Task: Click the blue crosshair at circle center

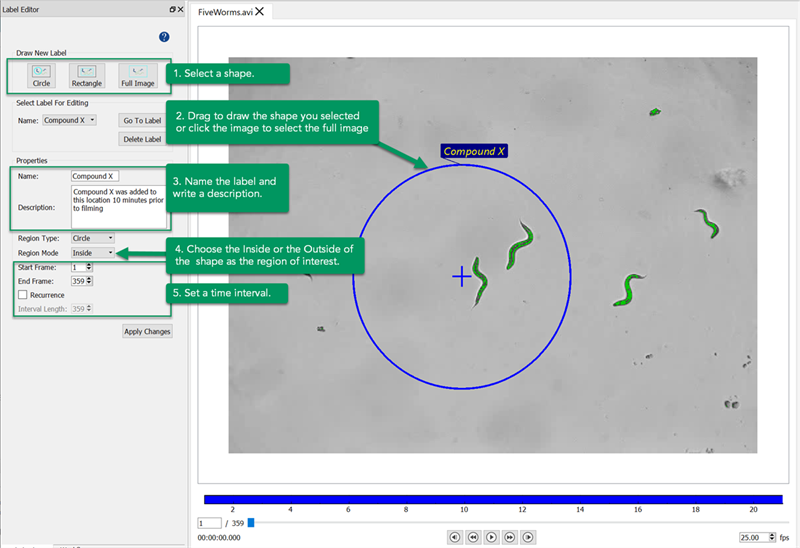Action: click(x=462, y=276)
